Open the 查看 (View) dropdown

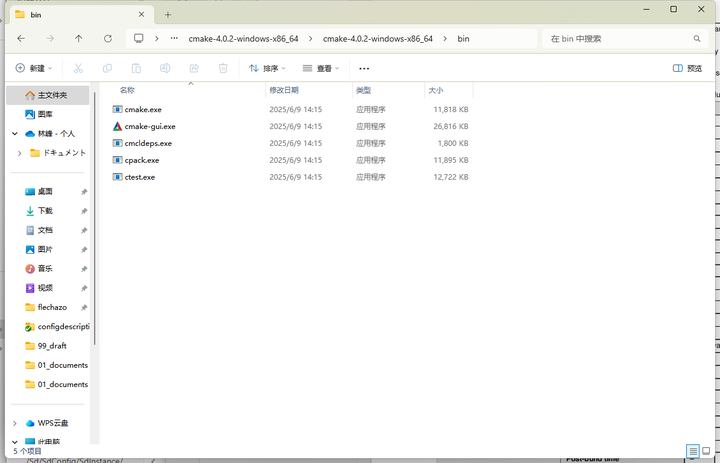click(x=321, y=68)
